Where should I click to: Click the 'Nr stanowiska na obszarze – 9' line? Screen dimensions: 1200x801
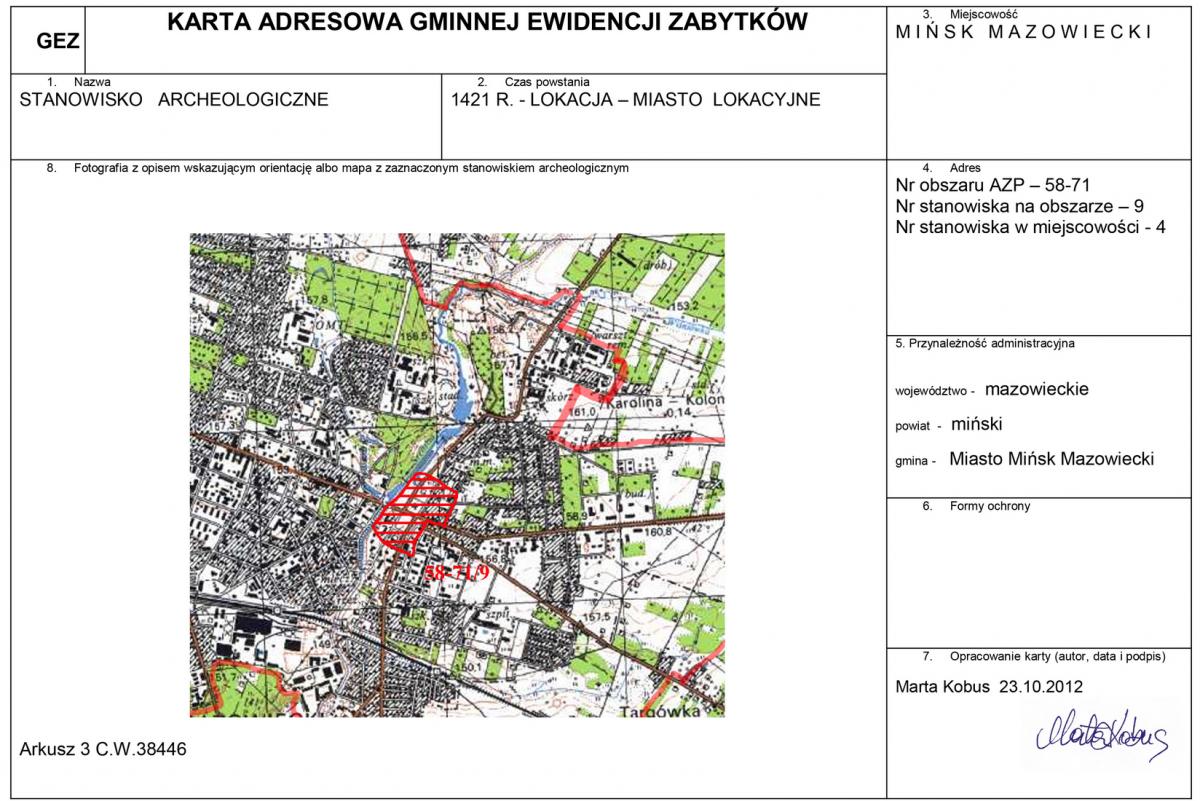coord(1020,206)
